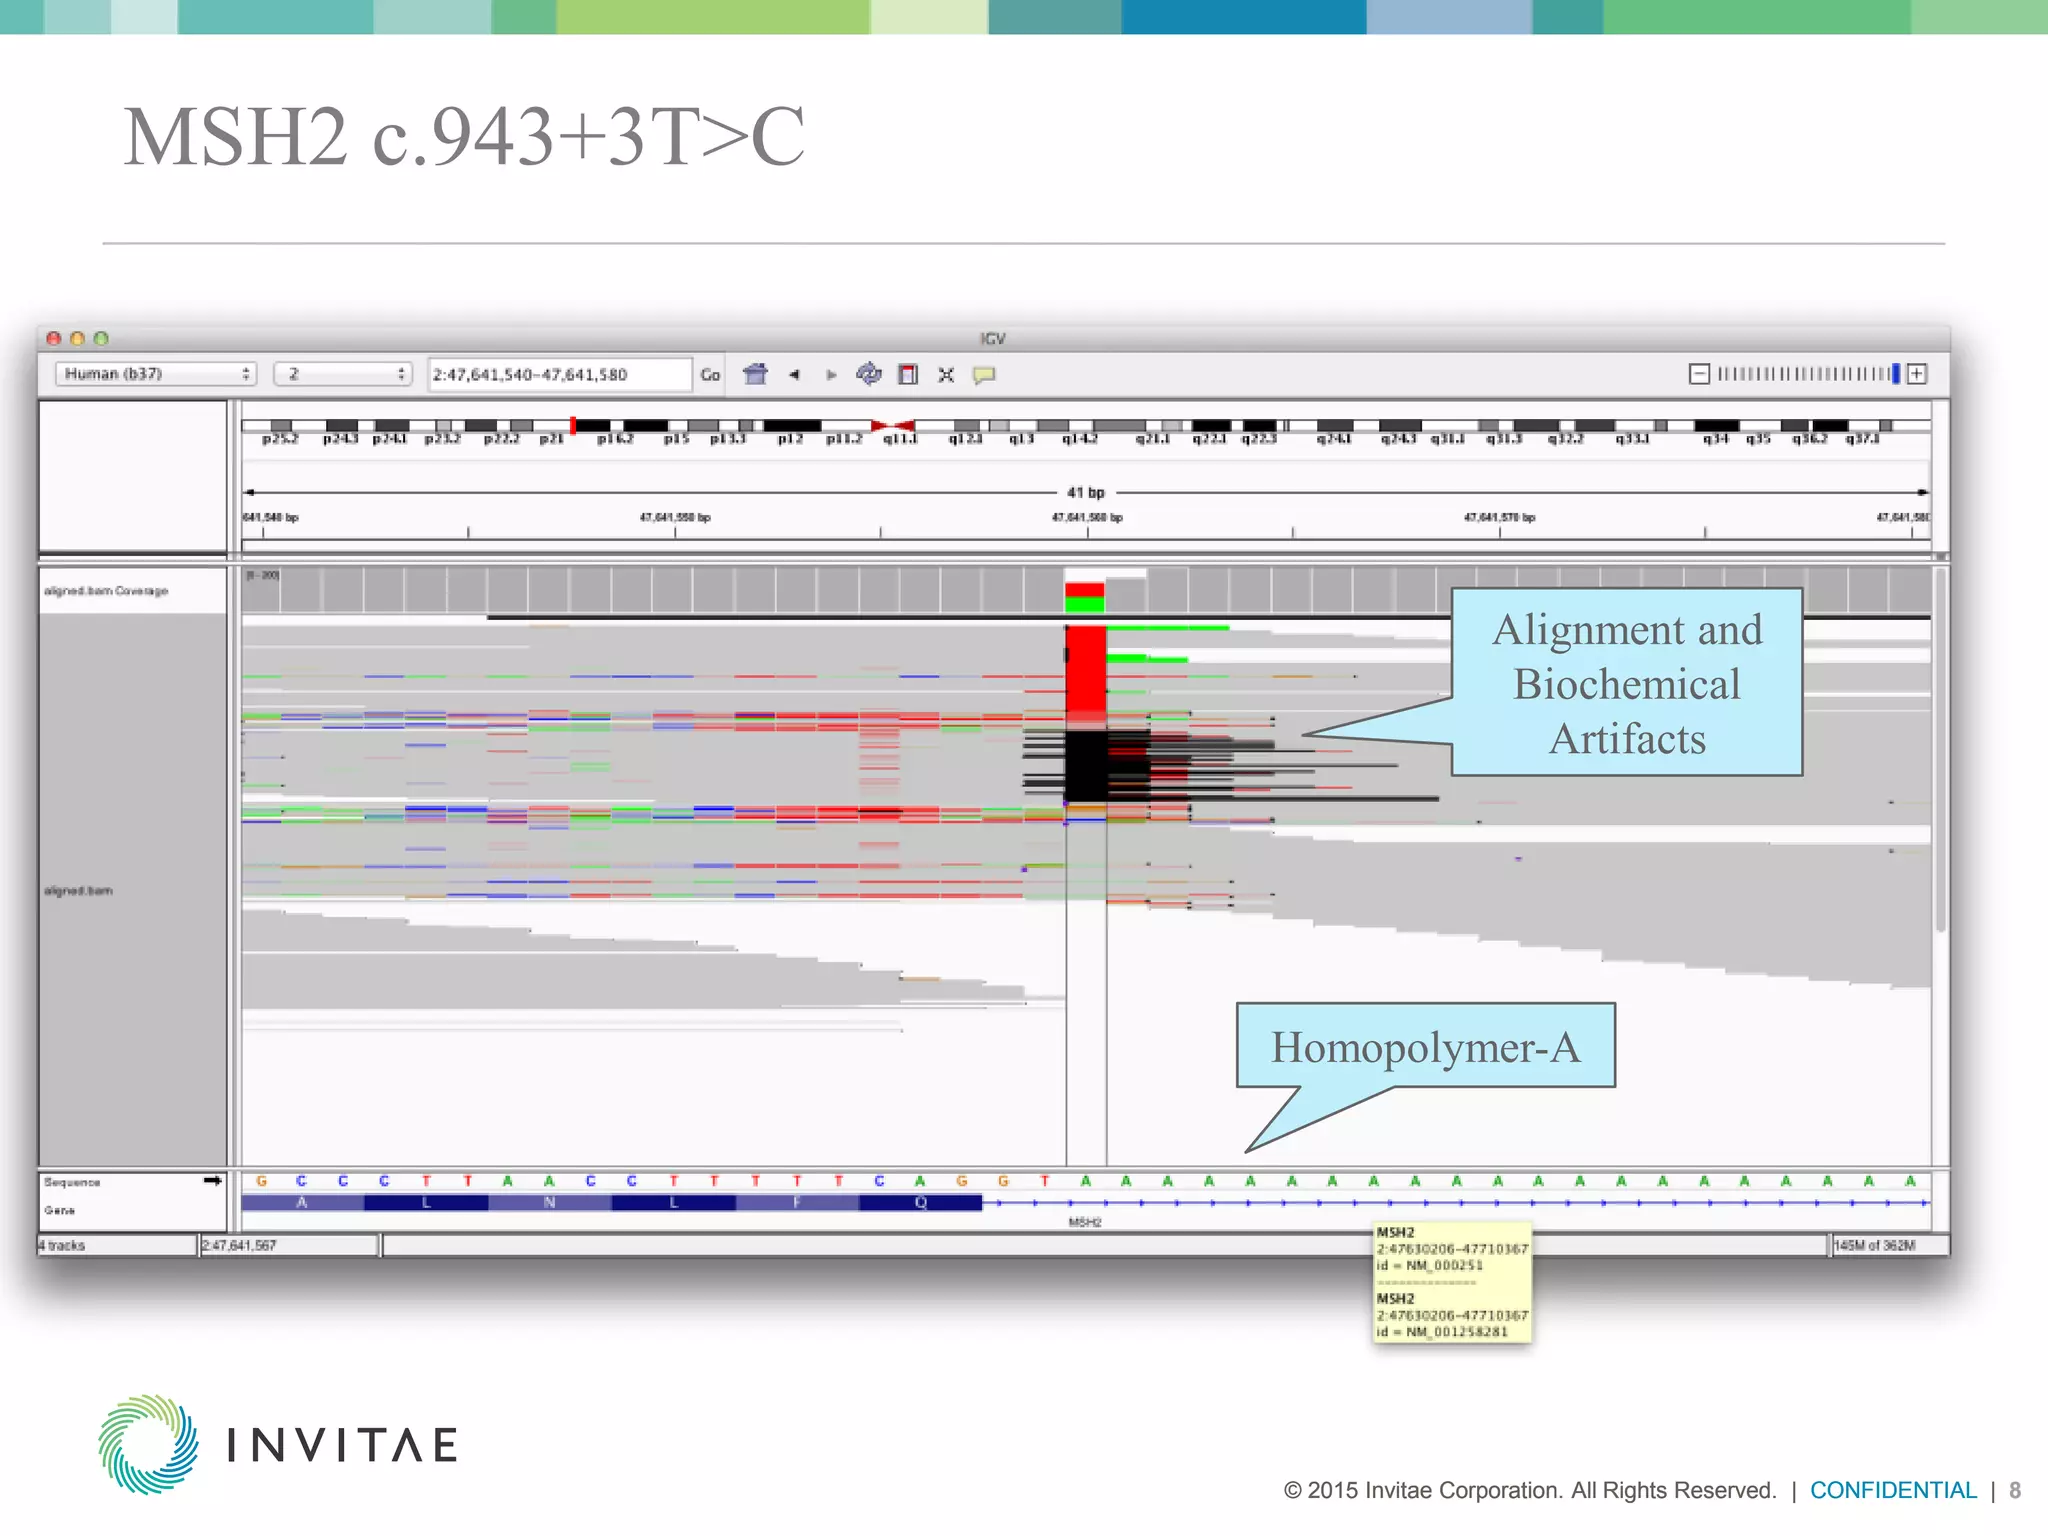
Task: Click the Gene track label
Action: coord(60,1210)
